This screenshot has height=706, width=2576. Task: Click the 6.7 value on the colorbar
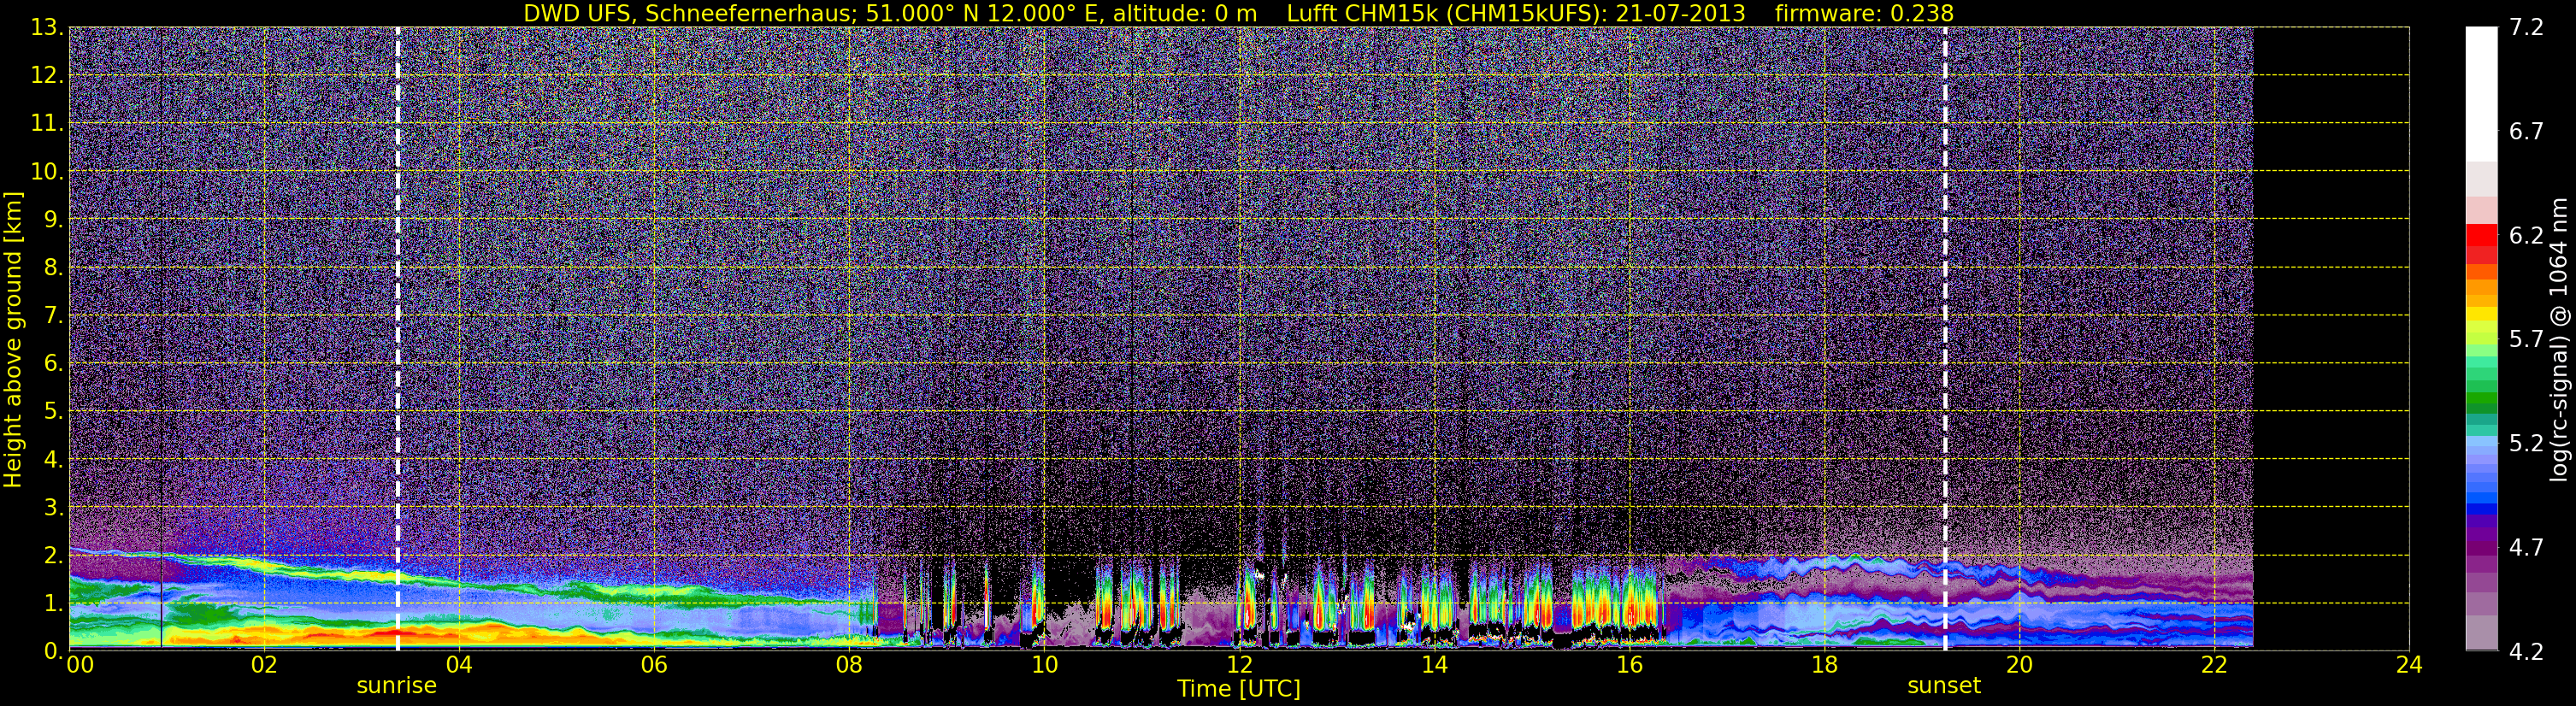click(2526, 132)
